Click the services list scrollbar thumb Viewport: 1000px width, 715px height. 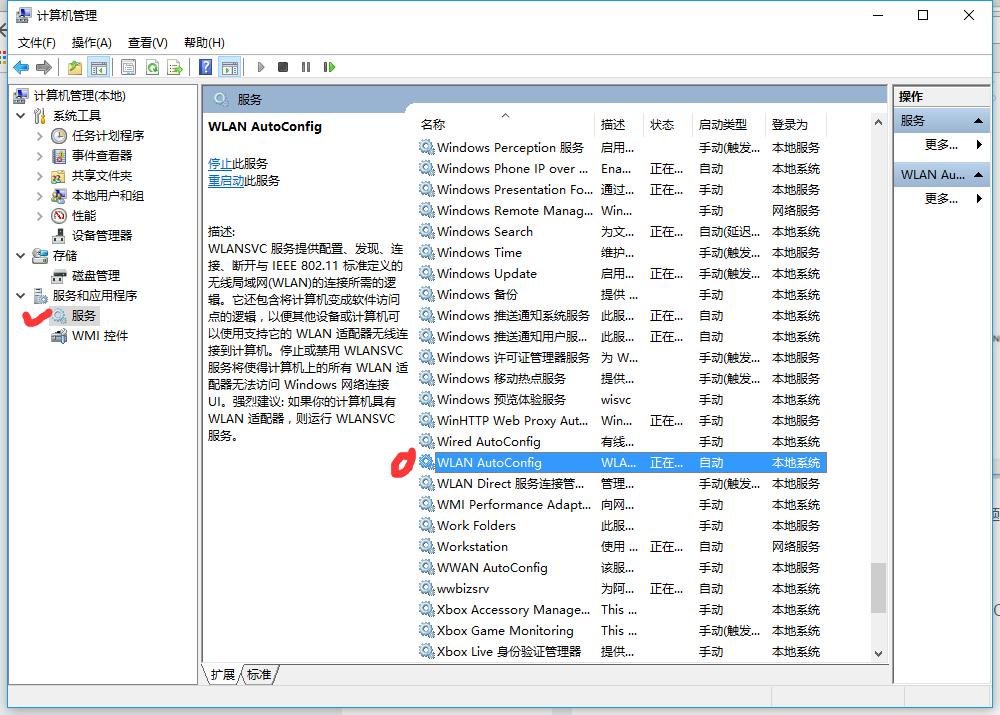coord(878,587)
